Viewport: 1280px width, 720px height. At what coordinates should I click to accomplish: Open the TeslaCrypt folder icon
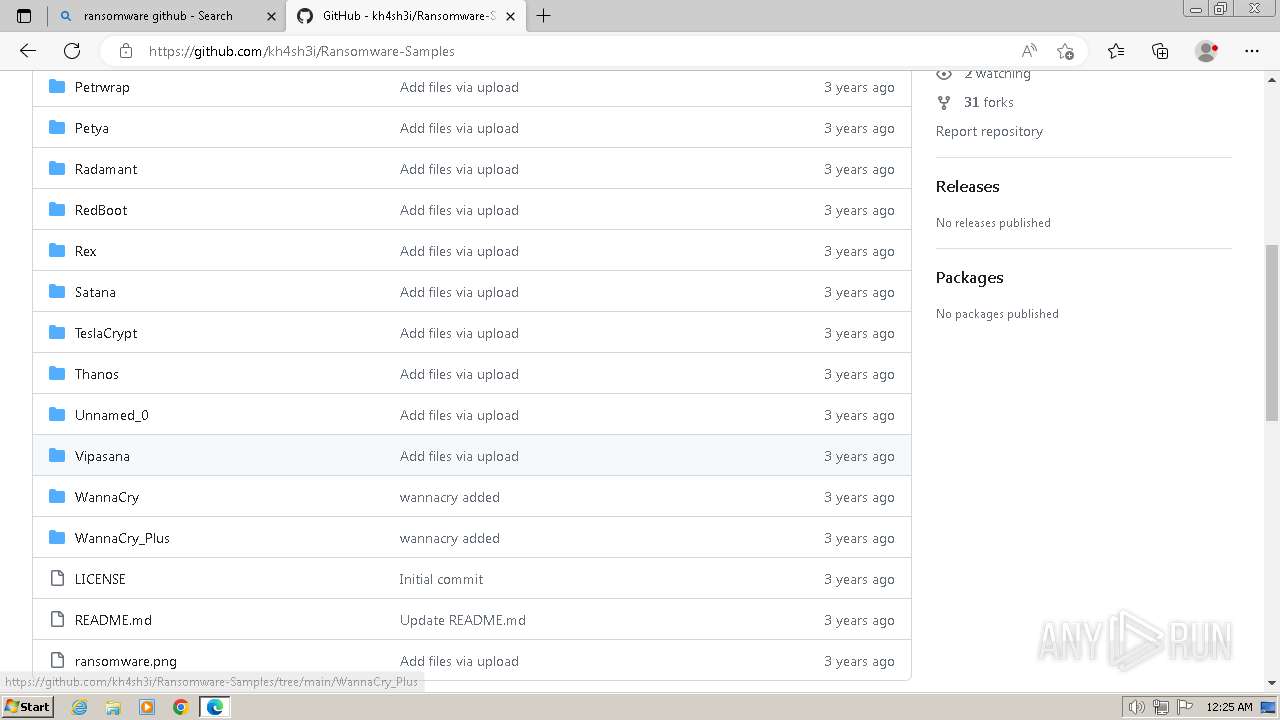pos(57,333)
